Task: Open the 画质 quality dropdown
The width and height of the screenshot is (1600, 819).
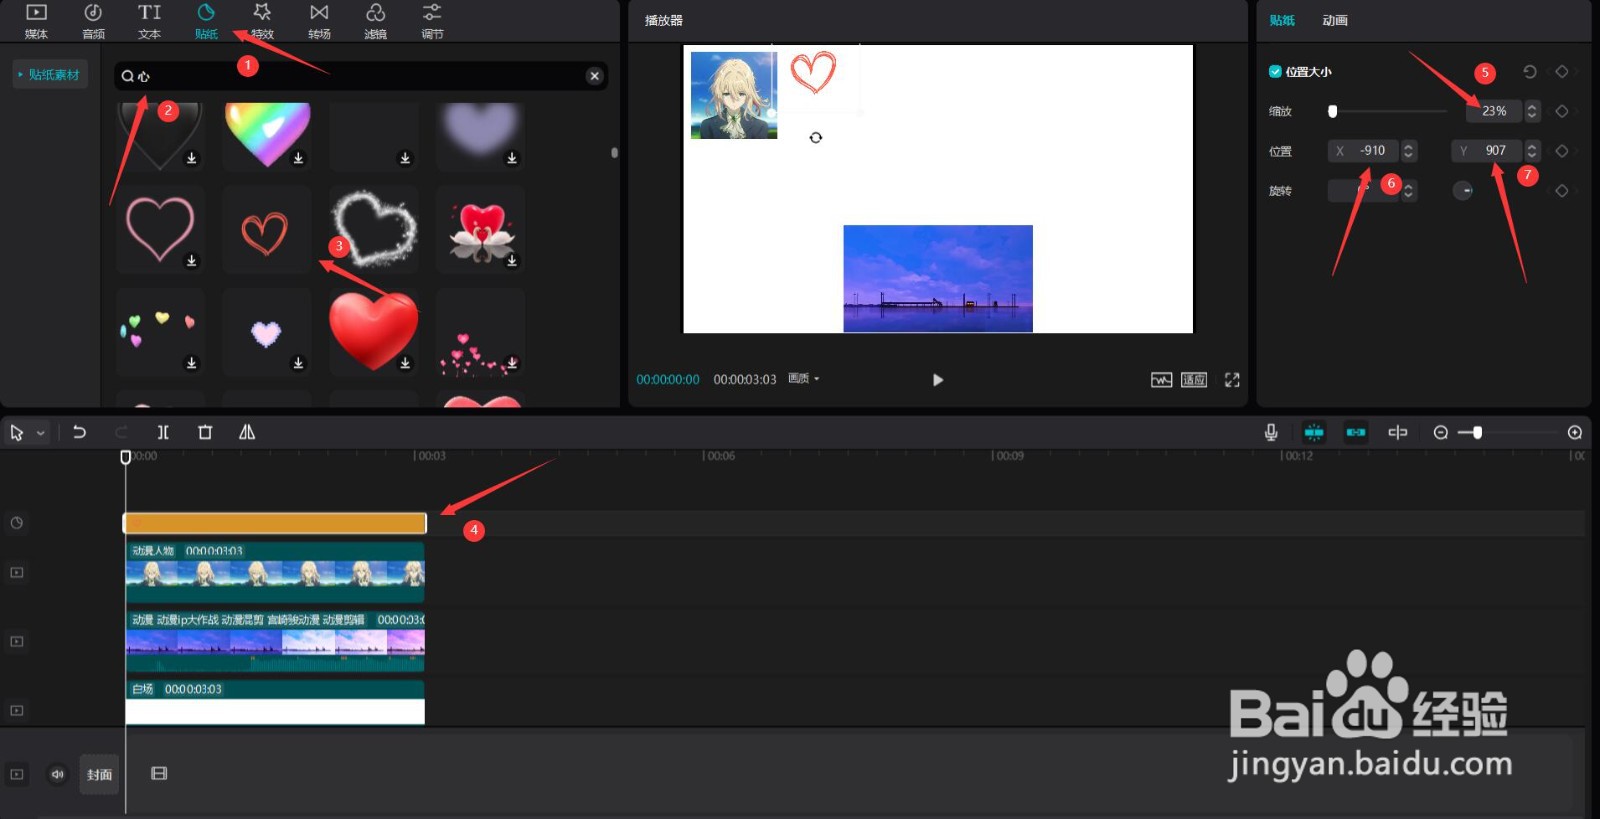Action: (x=803, y=379)
